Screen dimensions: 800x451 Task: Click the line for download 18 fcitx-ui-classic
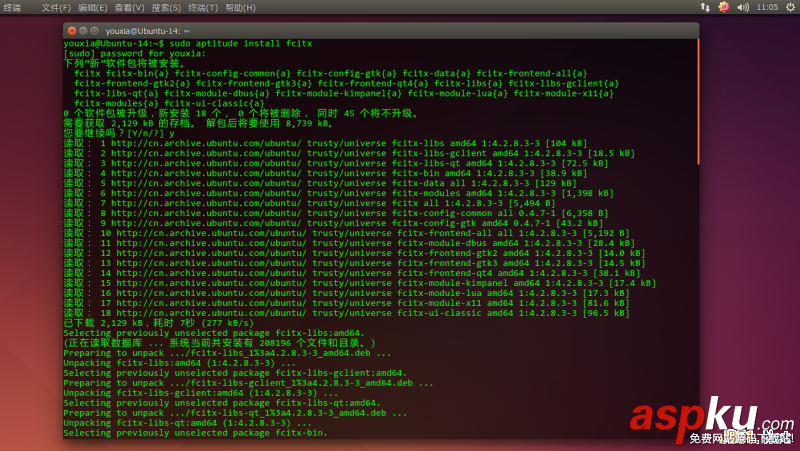(x=346, y=313)
